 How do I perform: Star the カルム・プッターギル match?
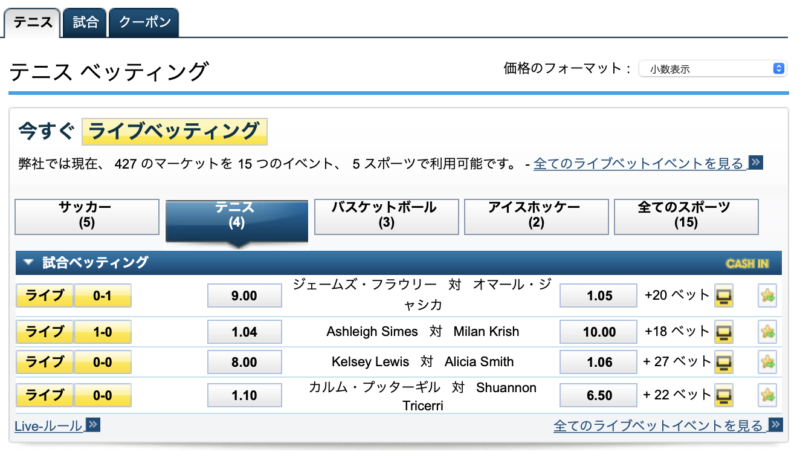767,395
